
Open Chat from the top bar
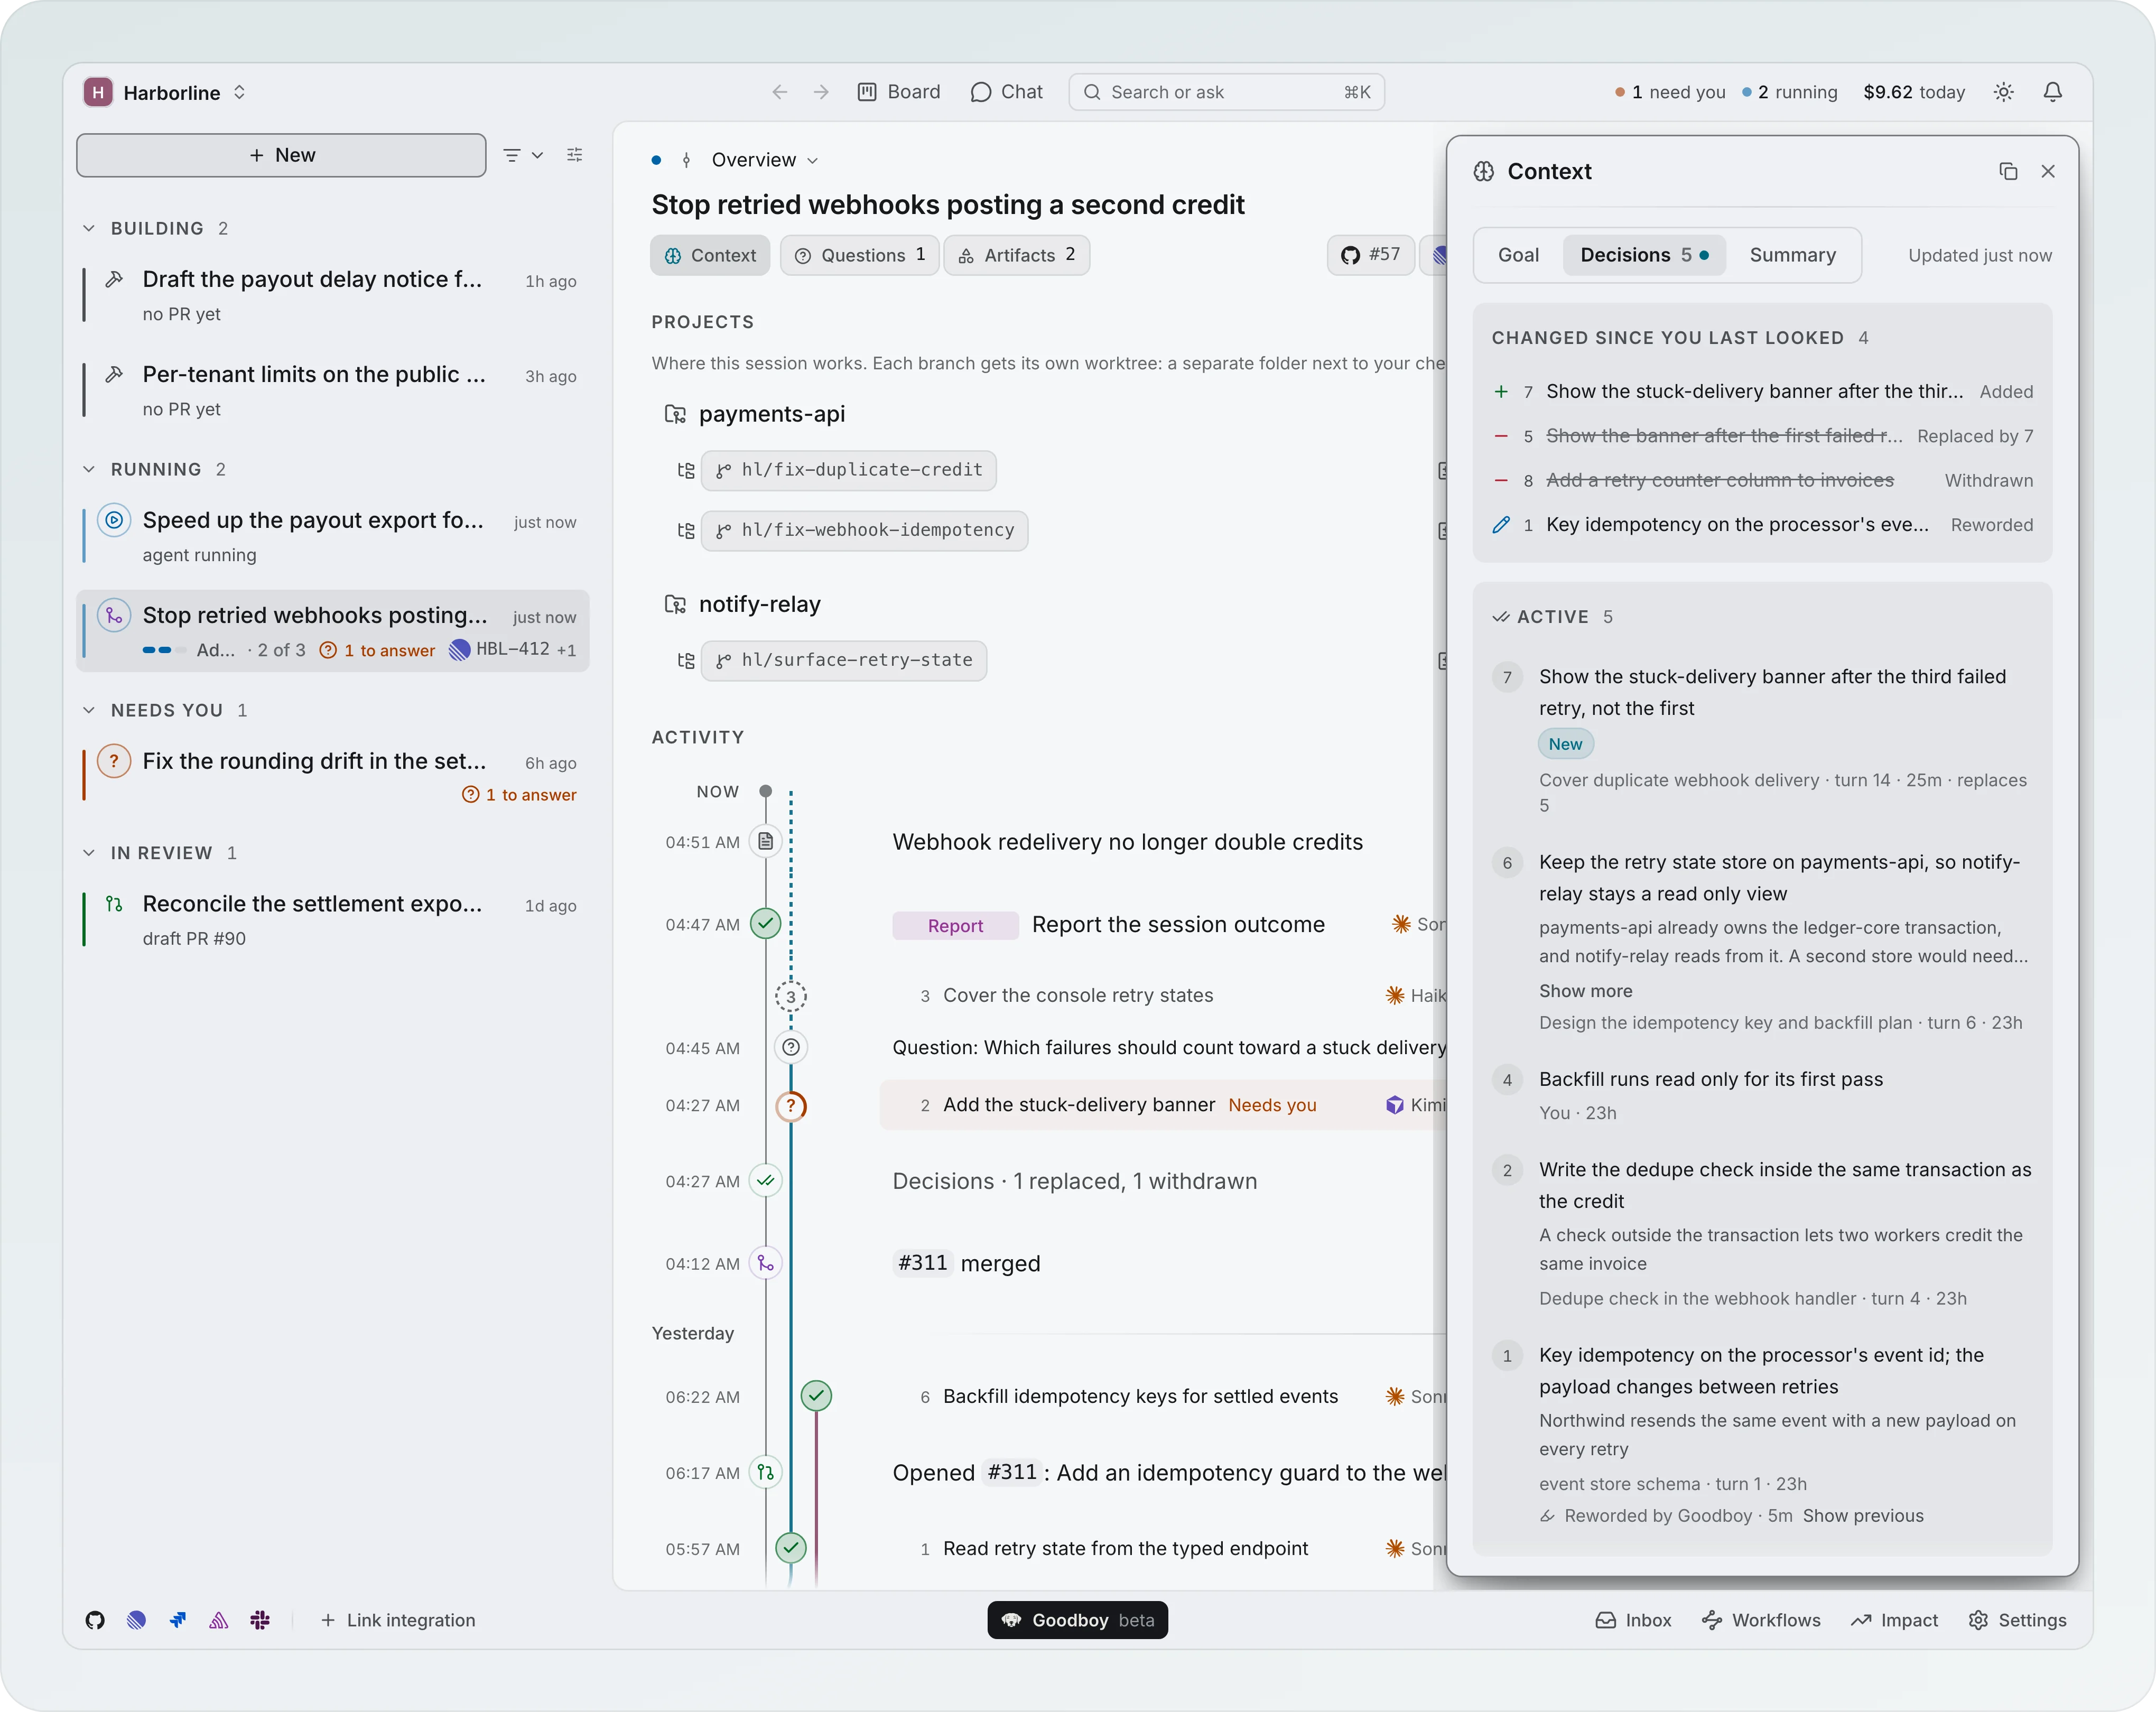click(x=1006, y=92)
